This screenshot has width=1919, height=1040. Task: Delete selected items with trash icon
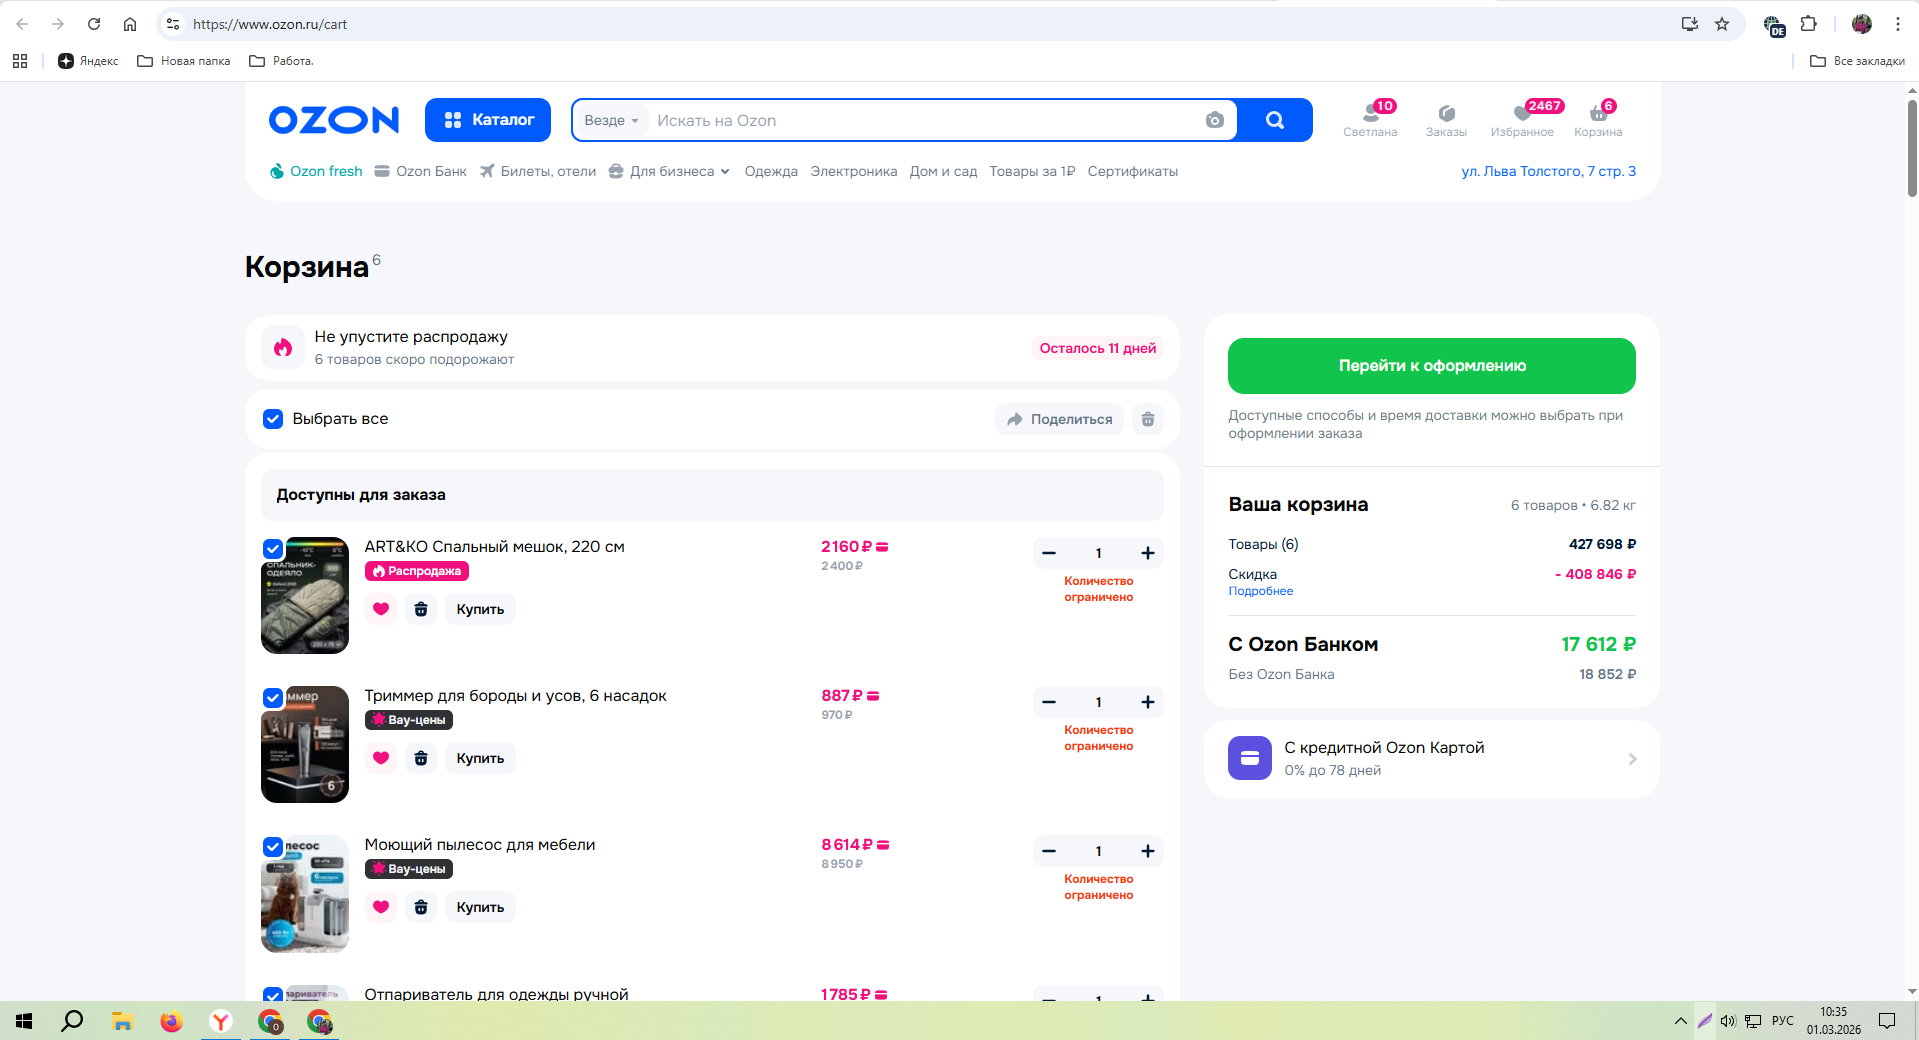point(1148,419)
